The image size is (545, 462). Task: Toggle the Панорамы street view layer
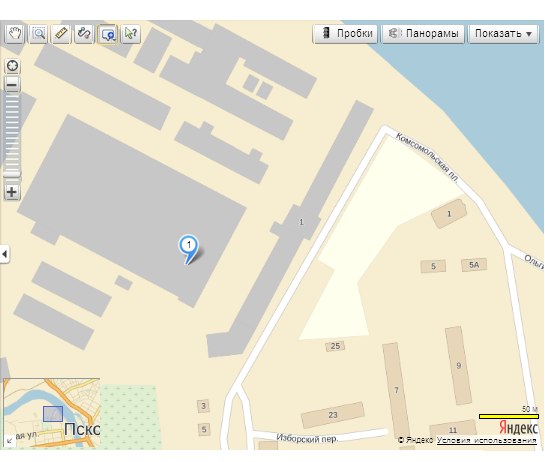coord(423,34)
